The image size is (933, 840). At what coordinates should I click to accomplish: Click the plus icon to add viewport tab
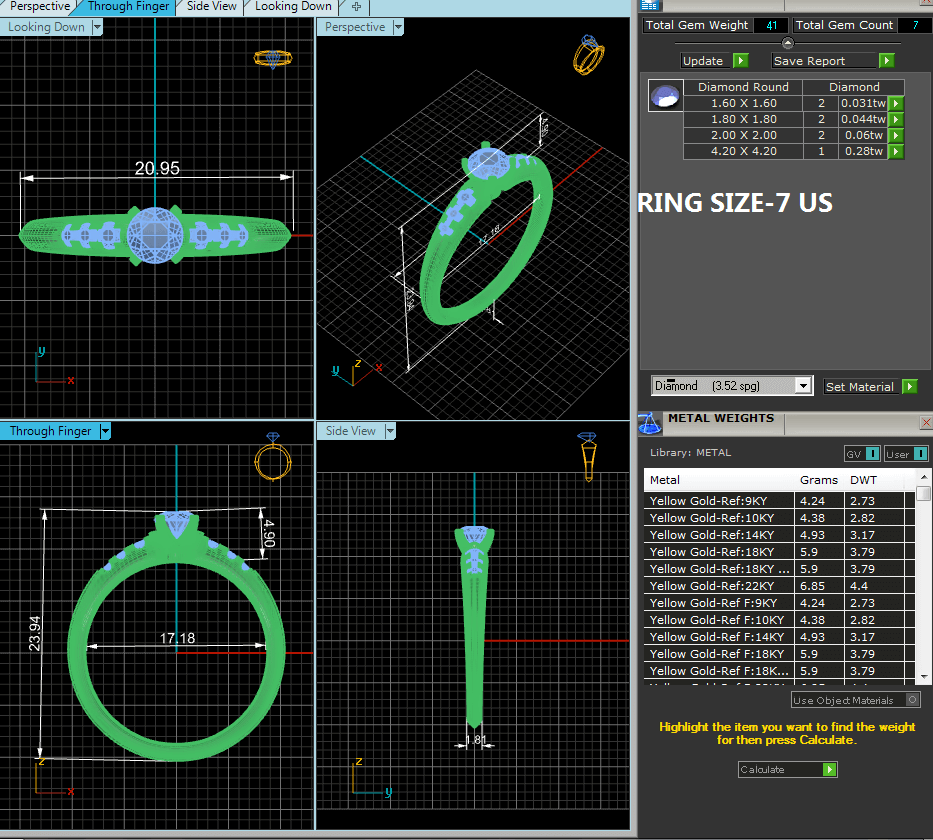pyautogui.click(x=356, y=6)
